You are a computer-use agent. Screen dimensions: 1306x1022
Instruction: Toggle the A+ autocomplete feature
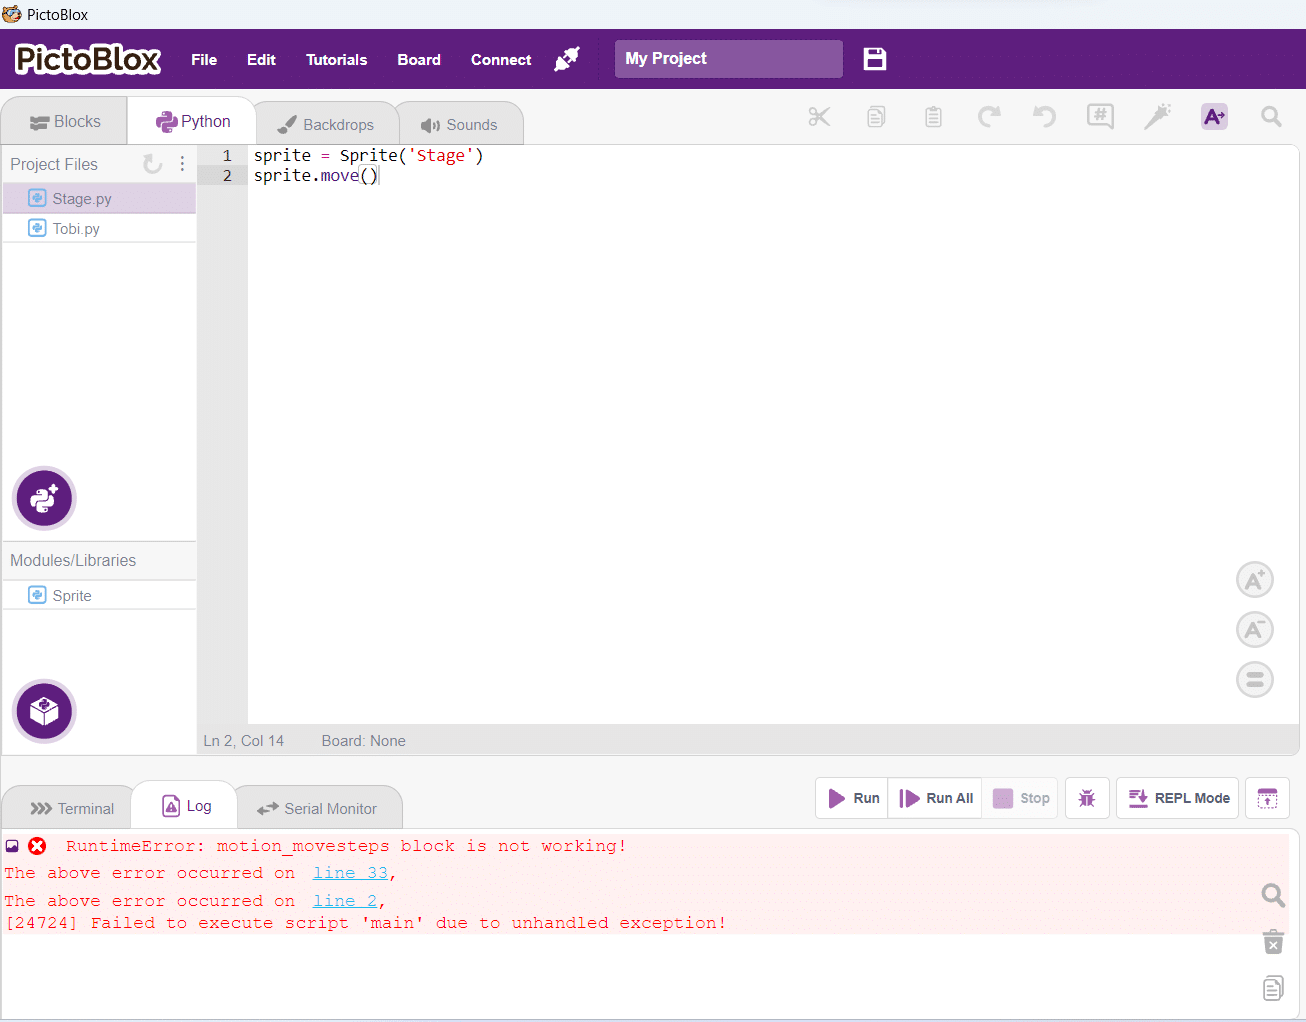pyautogui.click(x=1214, y=116)
